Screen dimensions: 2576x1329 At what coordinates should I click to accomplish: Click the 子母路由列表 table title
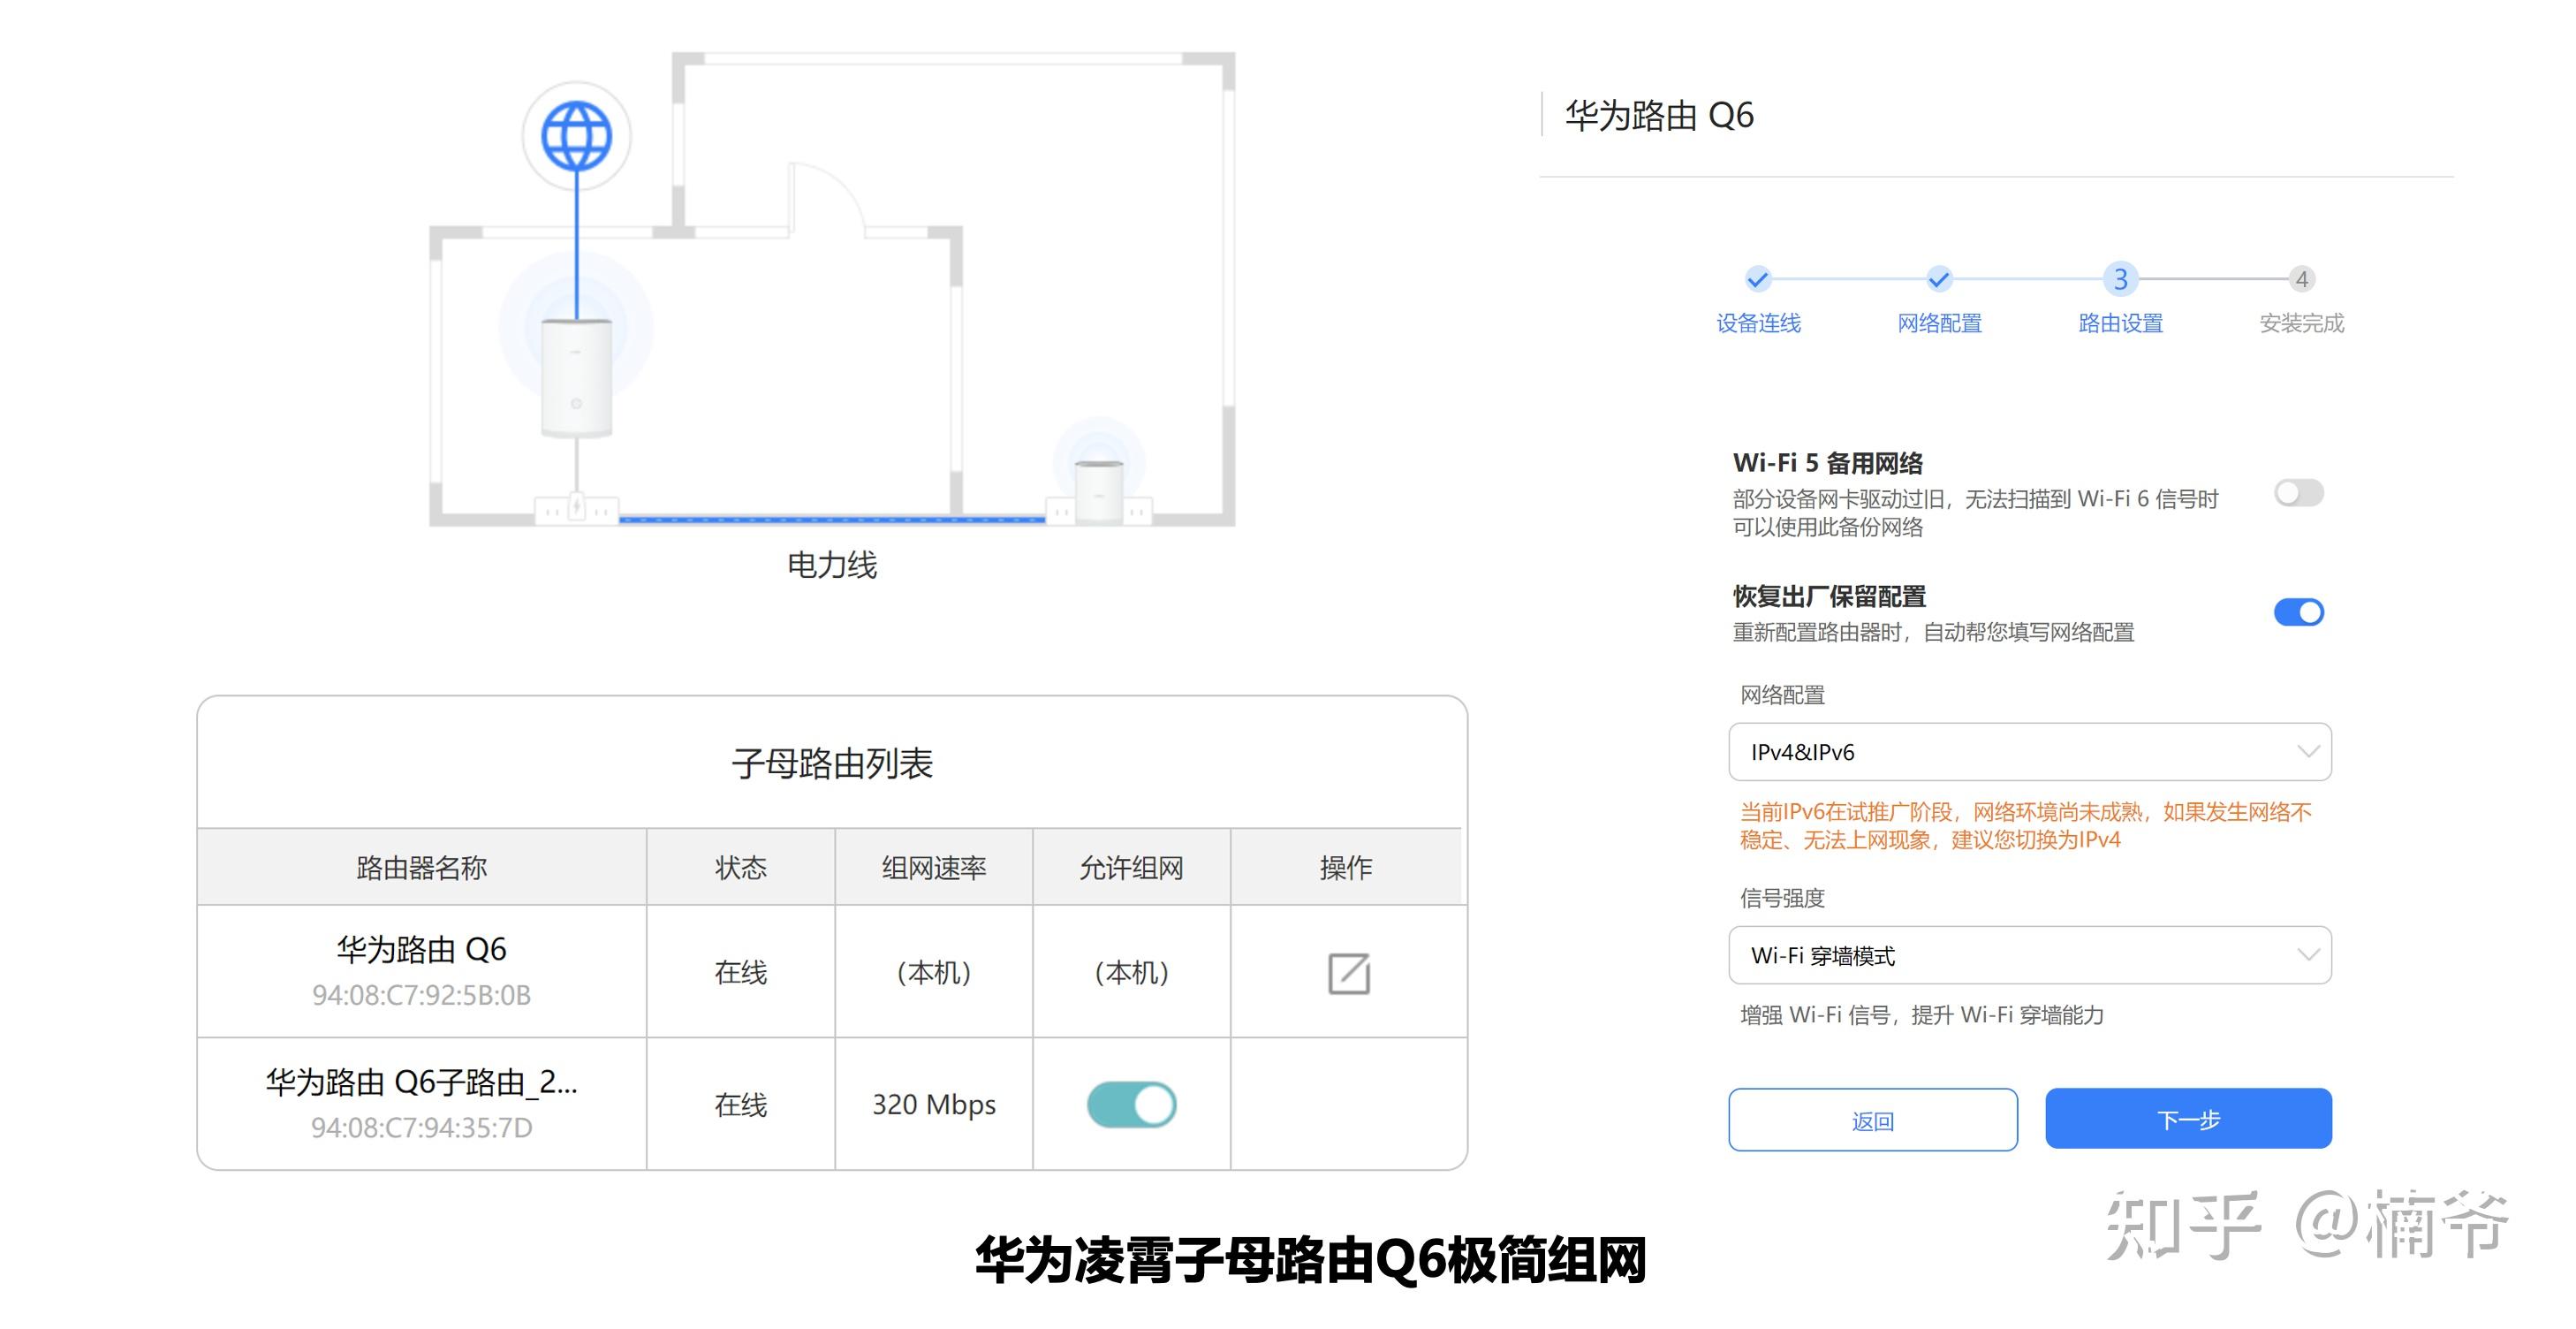832,763
